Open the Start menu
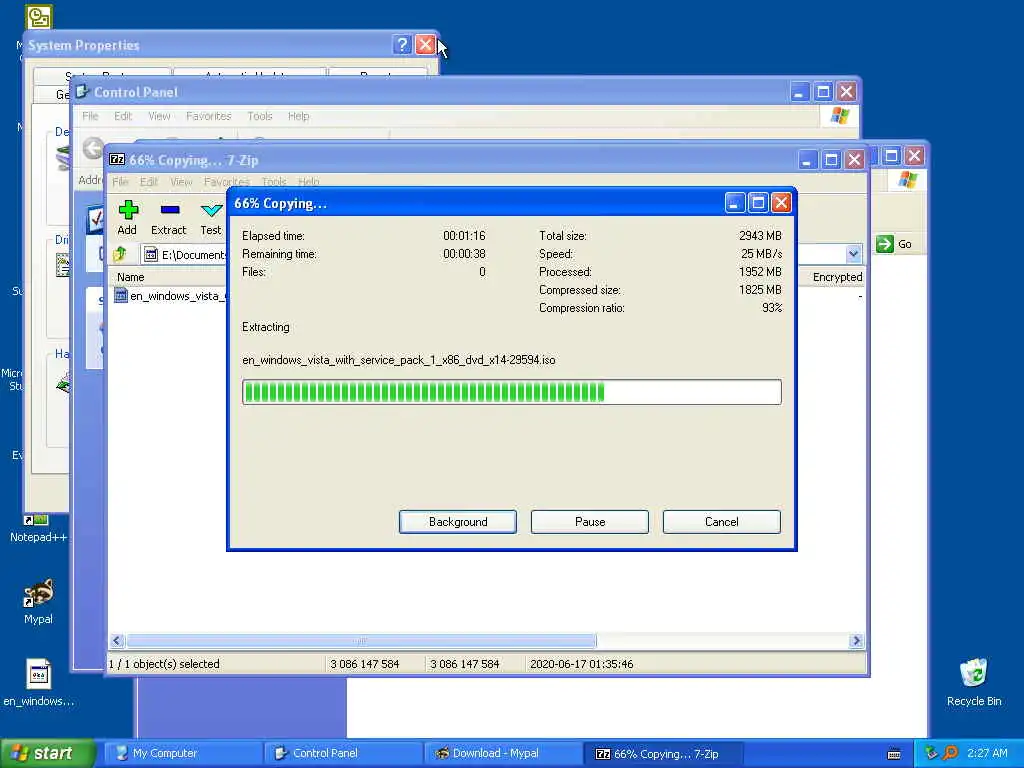 coord(47,753)
